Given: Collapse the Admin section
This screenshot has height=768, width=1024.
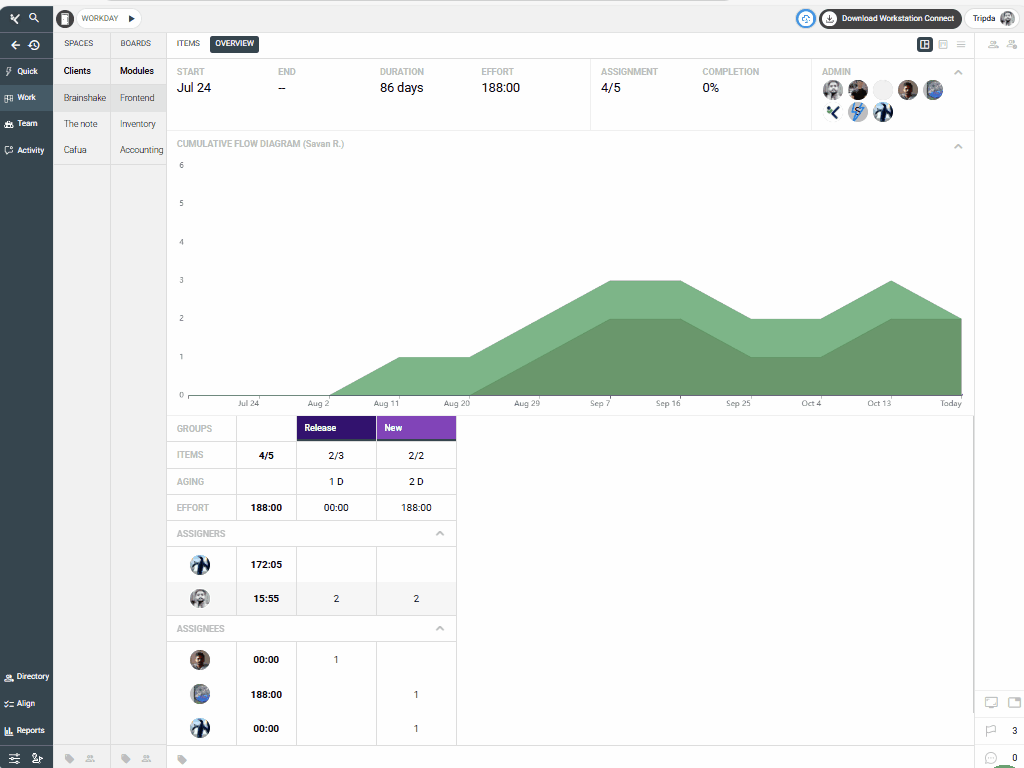Looking at the screenshot, I should click(958, 72).
